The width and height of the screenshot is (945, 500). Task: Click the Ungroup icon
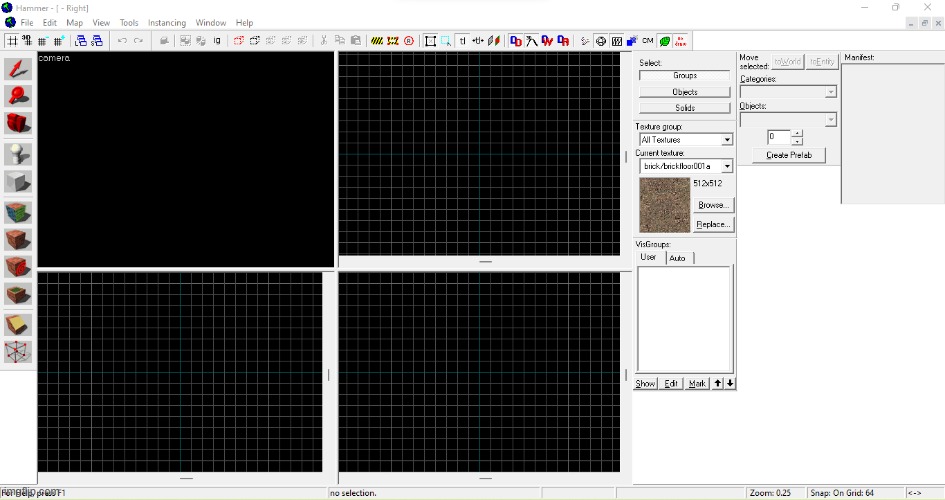(201, 41)
